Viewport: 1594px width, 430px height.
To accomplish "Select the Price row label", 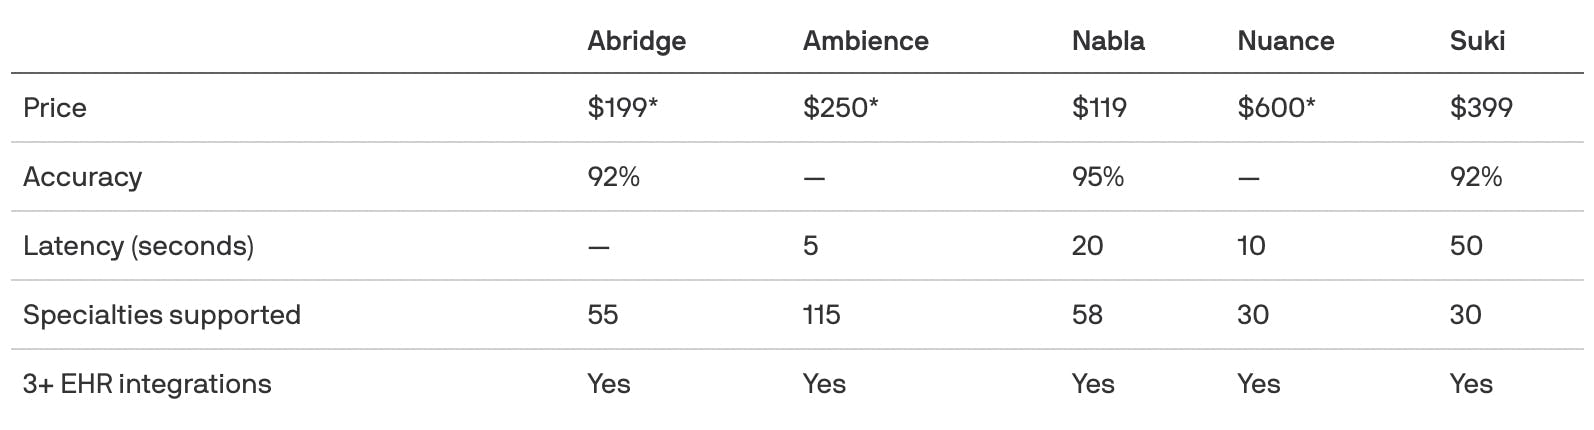I will [55, 108].
